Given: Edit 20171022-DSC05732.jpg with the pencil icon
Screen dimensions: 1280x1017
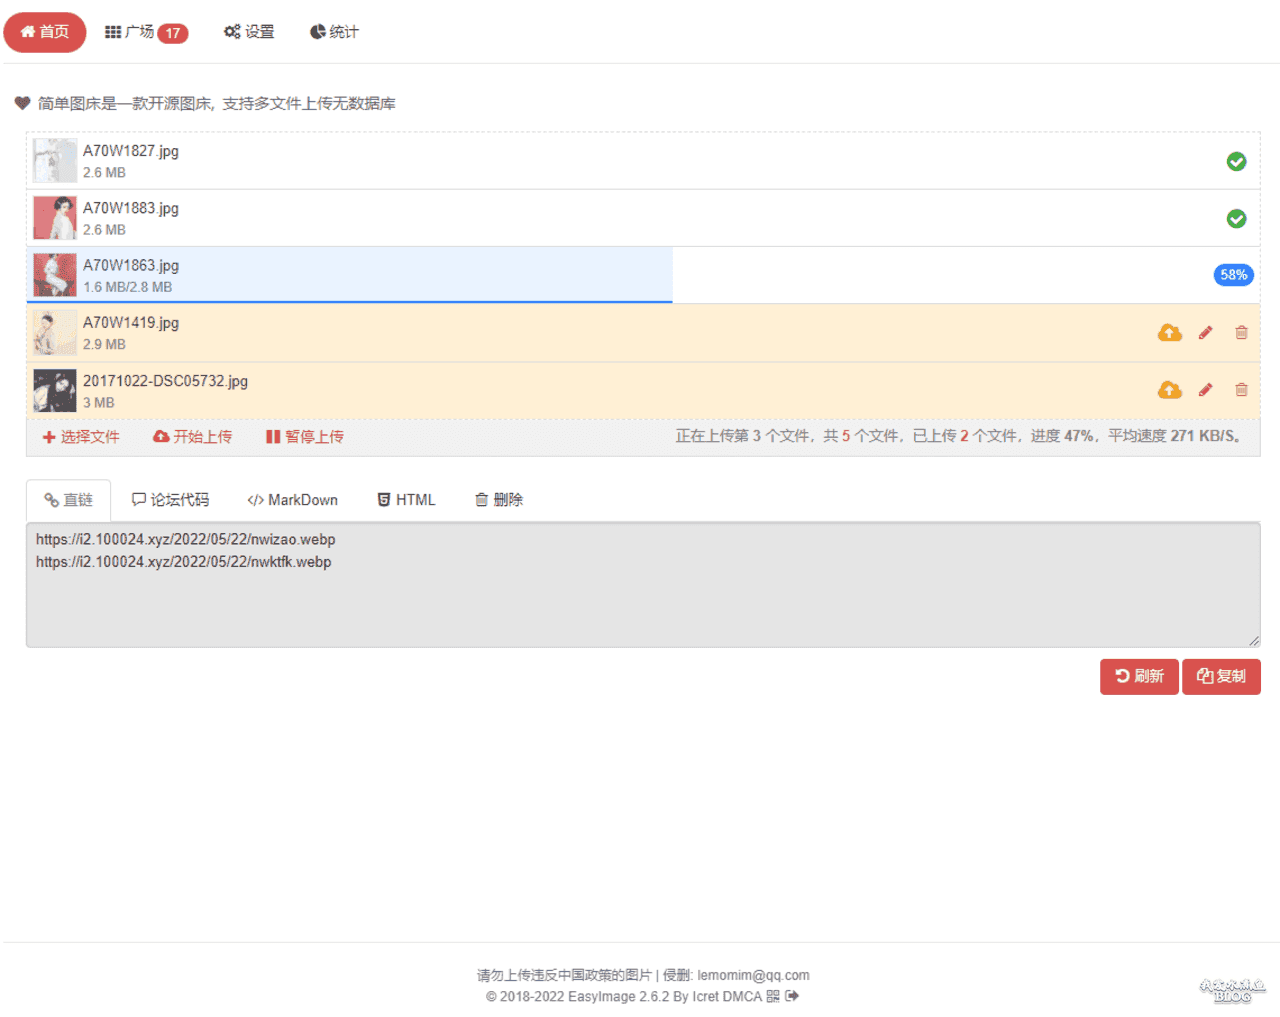Looking at the screenshot, I should pyautogui.click(x=1205, y=390).
